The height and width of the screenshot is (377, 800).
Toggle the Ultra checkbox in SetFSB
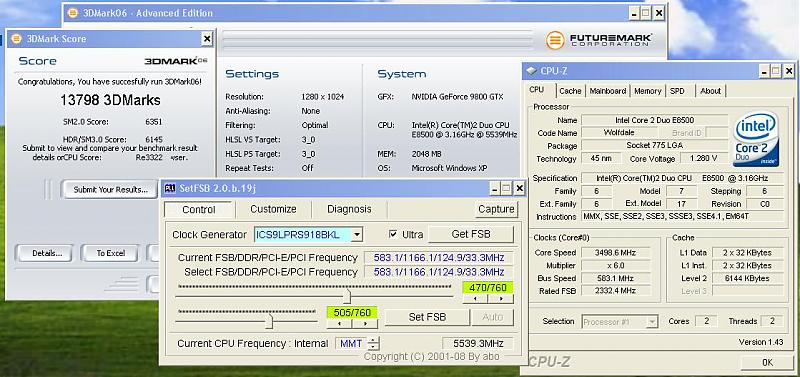[x=393, y=234]
